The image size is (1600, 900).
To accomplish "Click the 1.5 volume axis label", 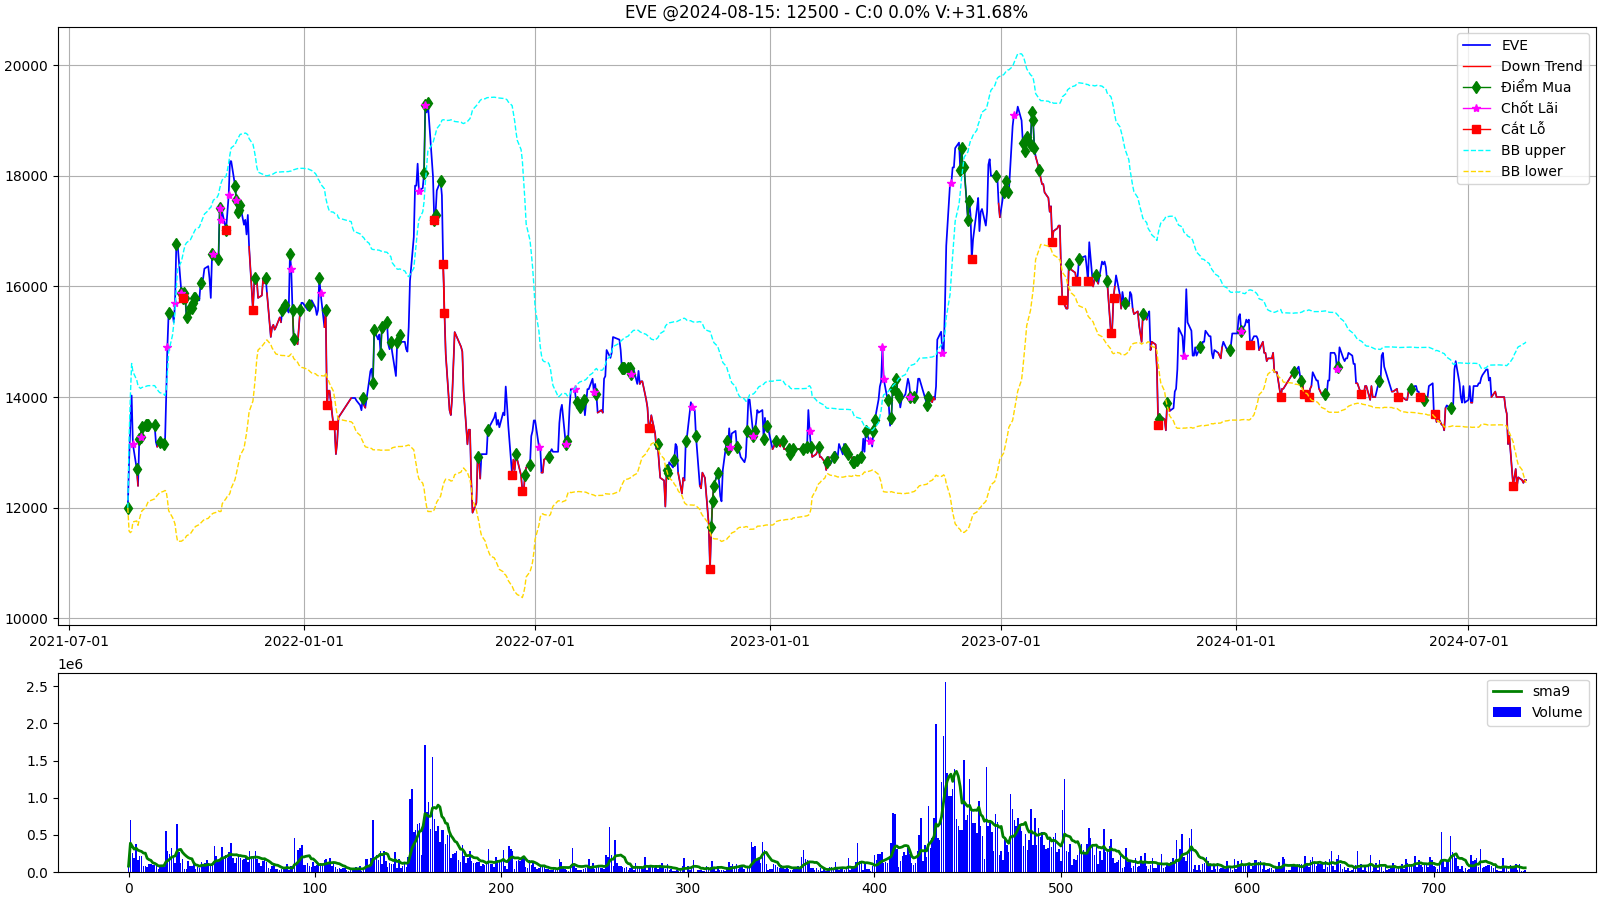I will pyautogui.click(x=37, y=761).
